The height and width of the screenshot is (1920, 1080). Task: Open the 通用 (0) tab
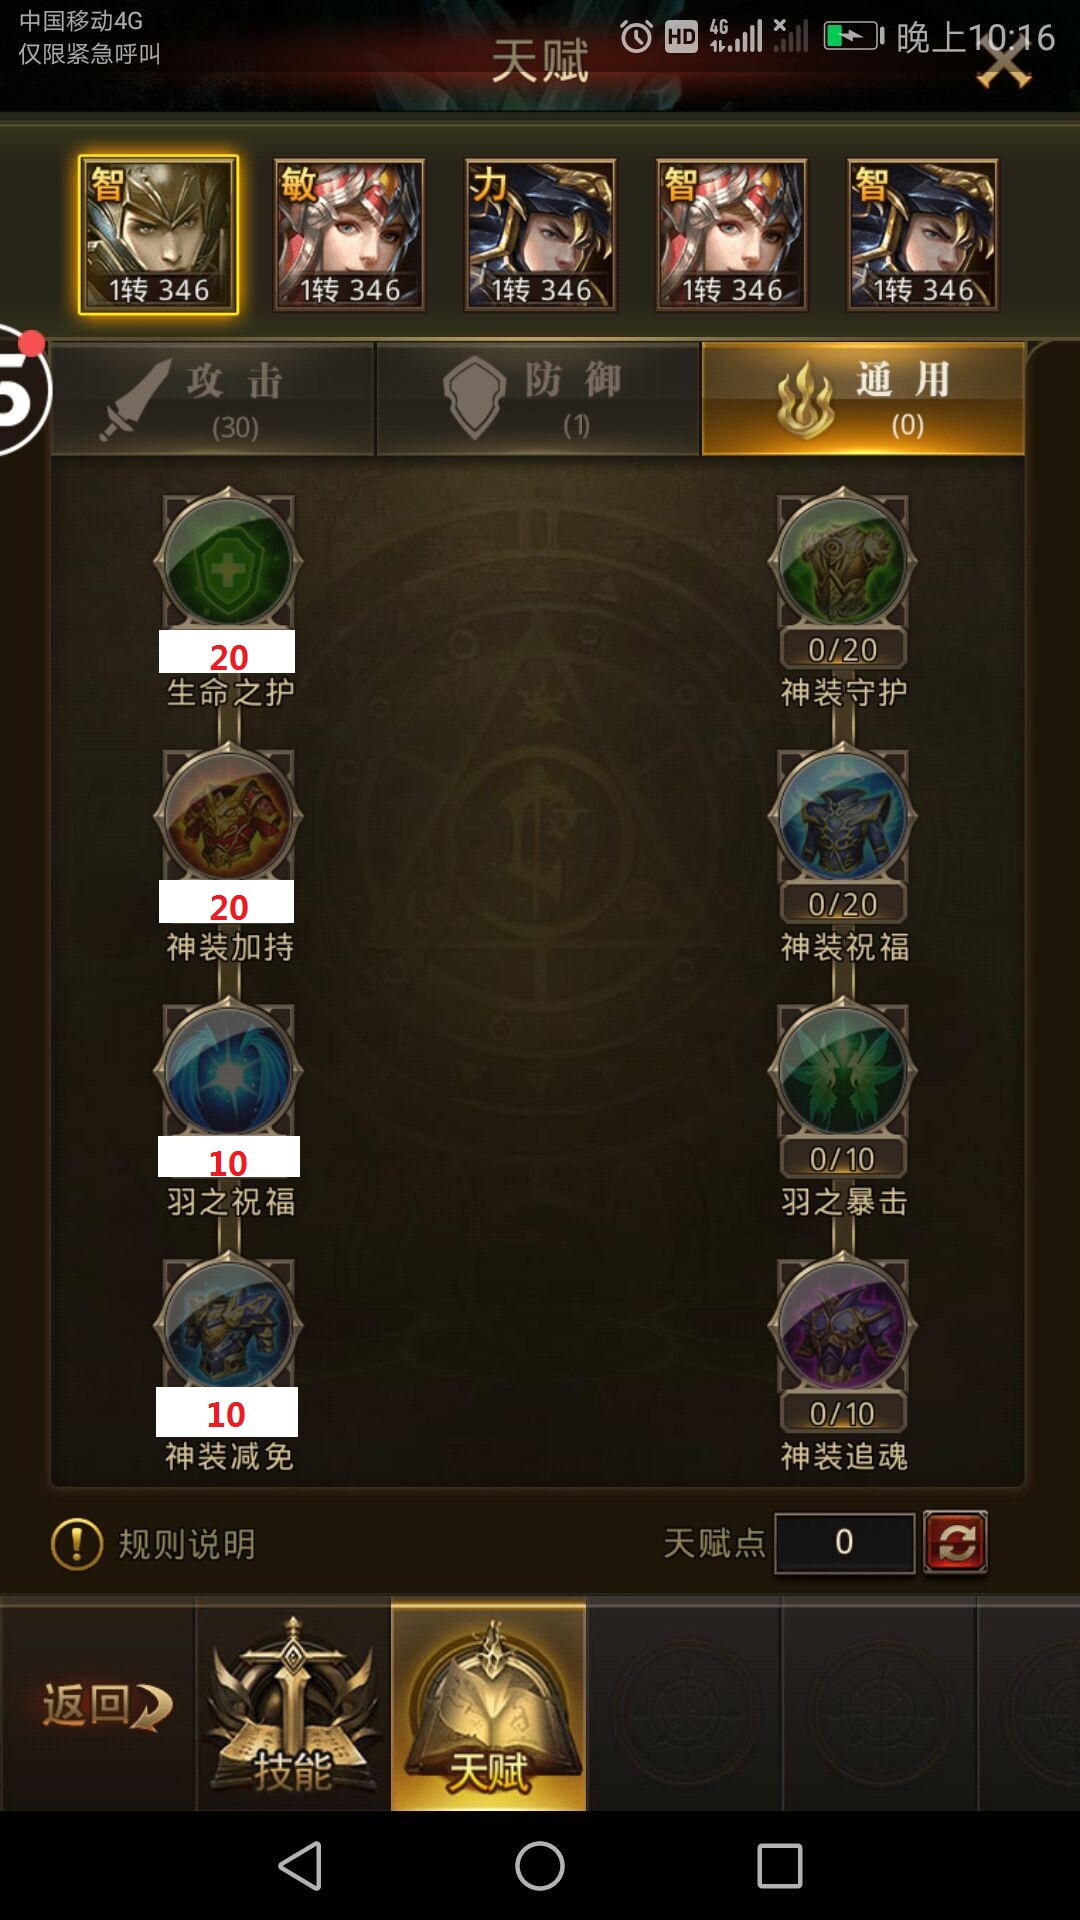click(864, 400)
